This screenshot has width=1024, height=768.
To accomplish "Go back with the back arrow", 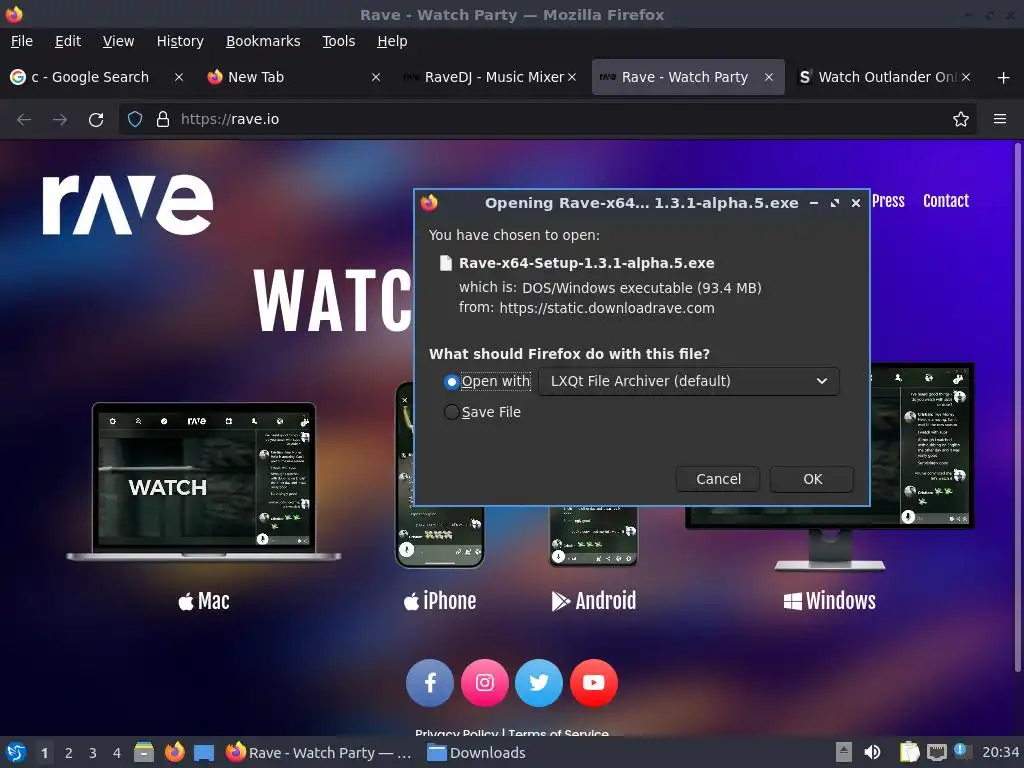I will tap(24, 120).
